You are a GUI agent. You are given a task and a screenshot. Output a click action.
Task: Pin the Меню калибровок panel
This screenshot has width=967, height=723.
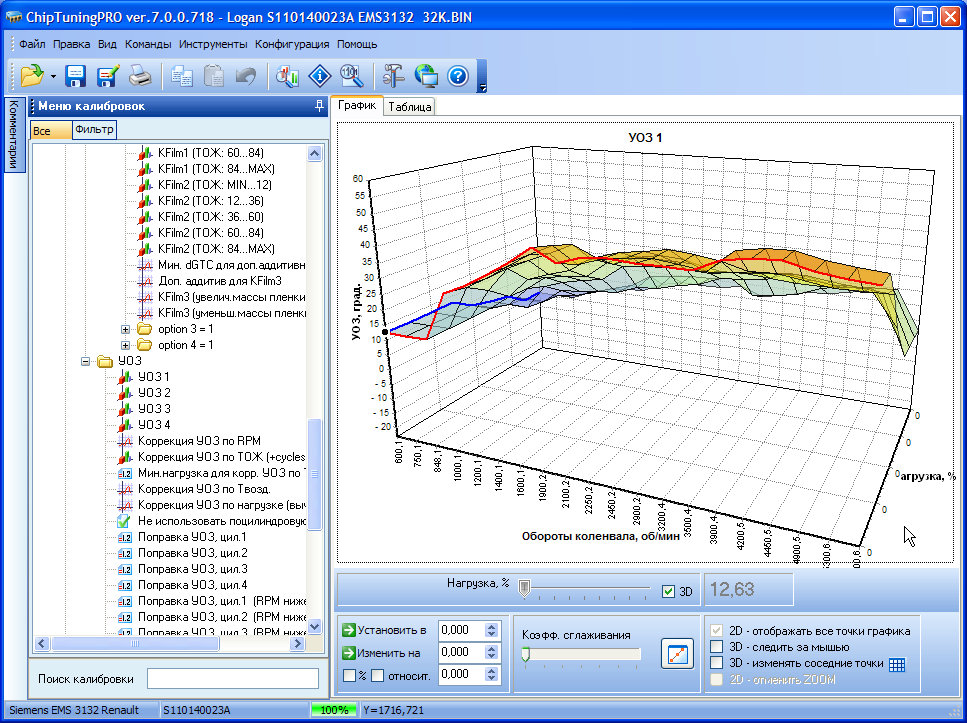319,106
